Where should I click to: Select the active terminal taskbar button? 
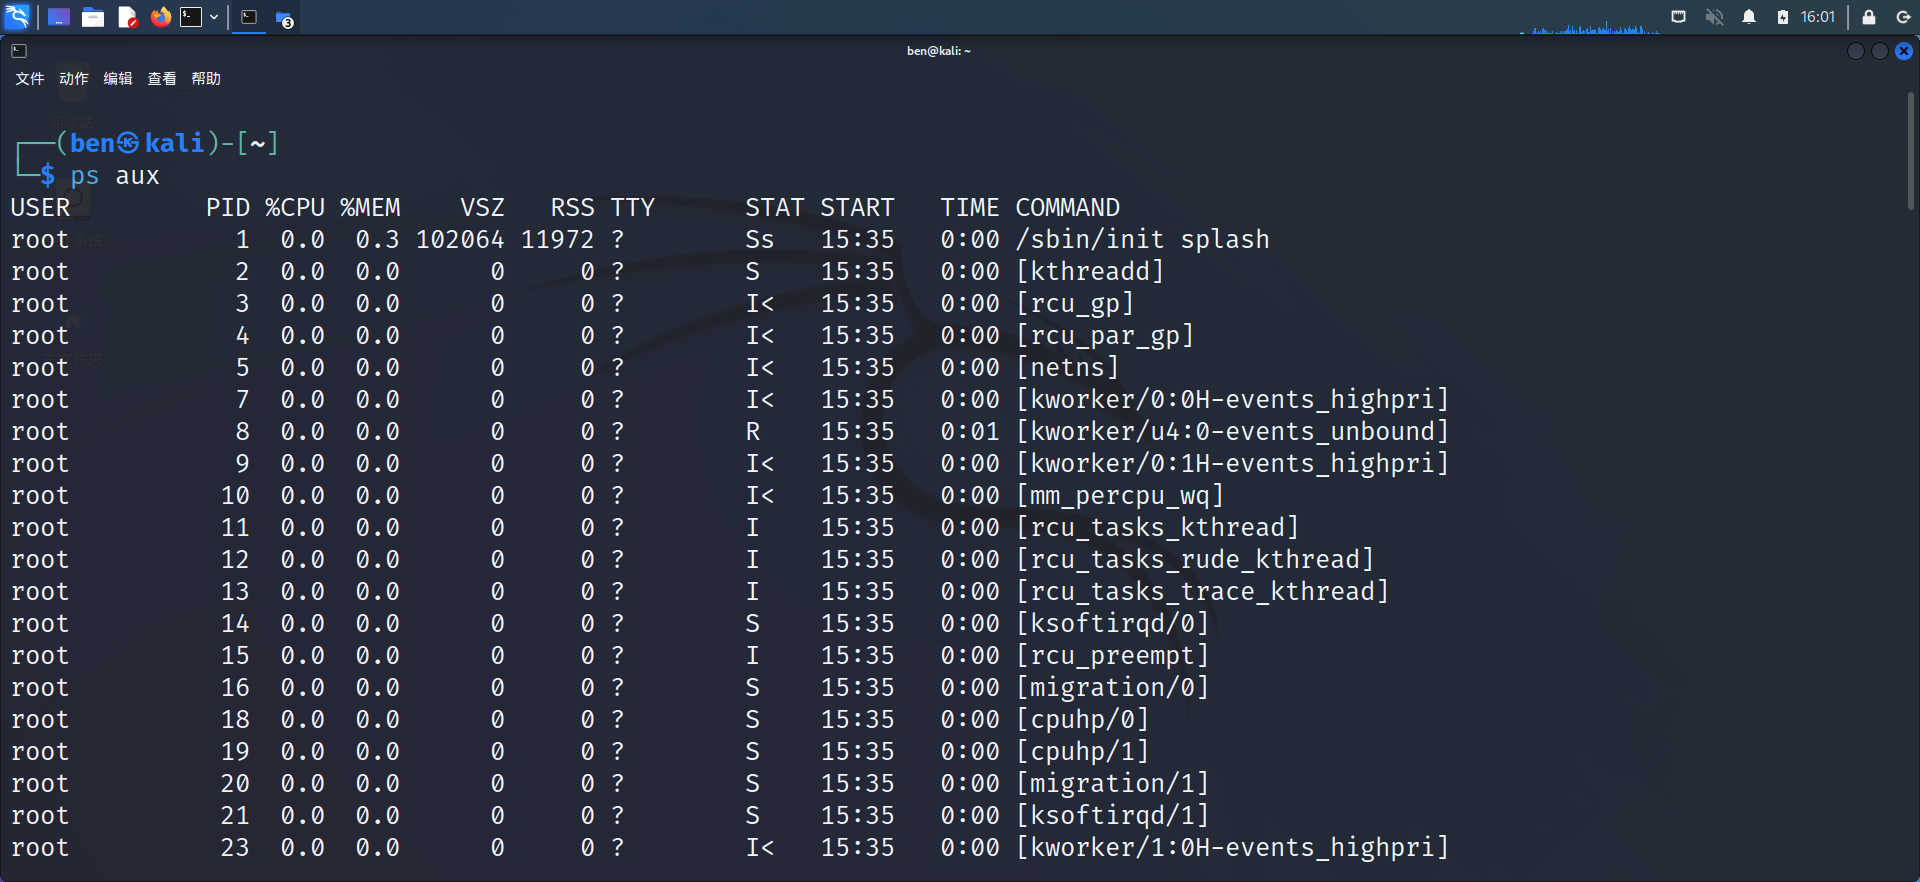point(250,17)
